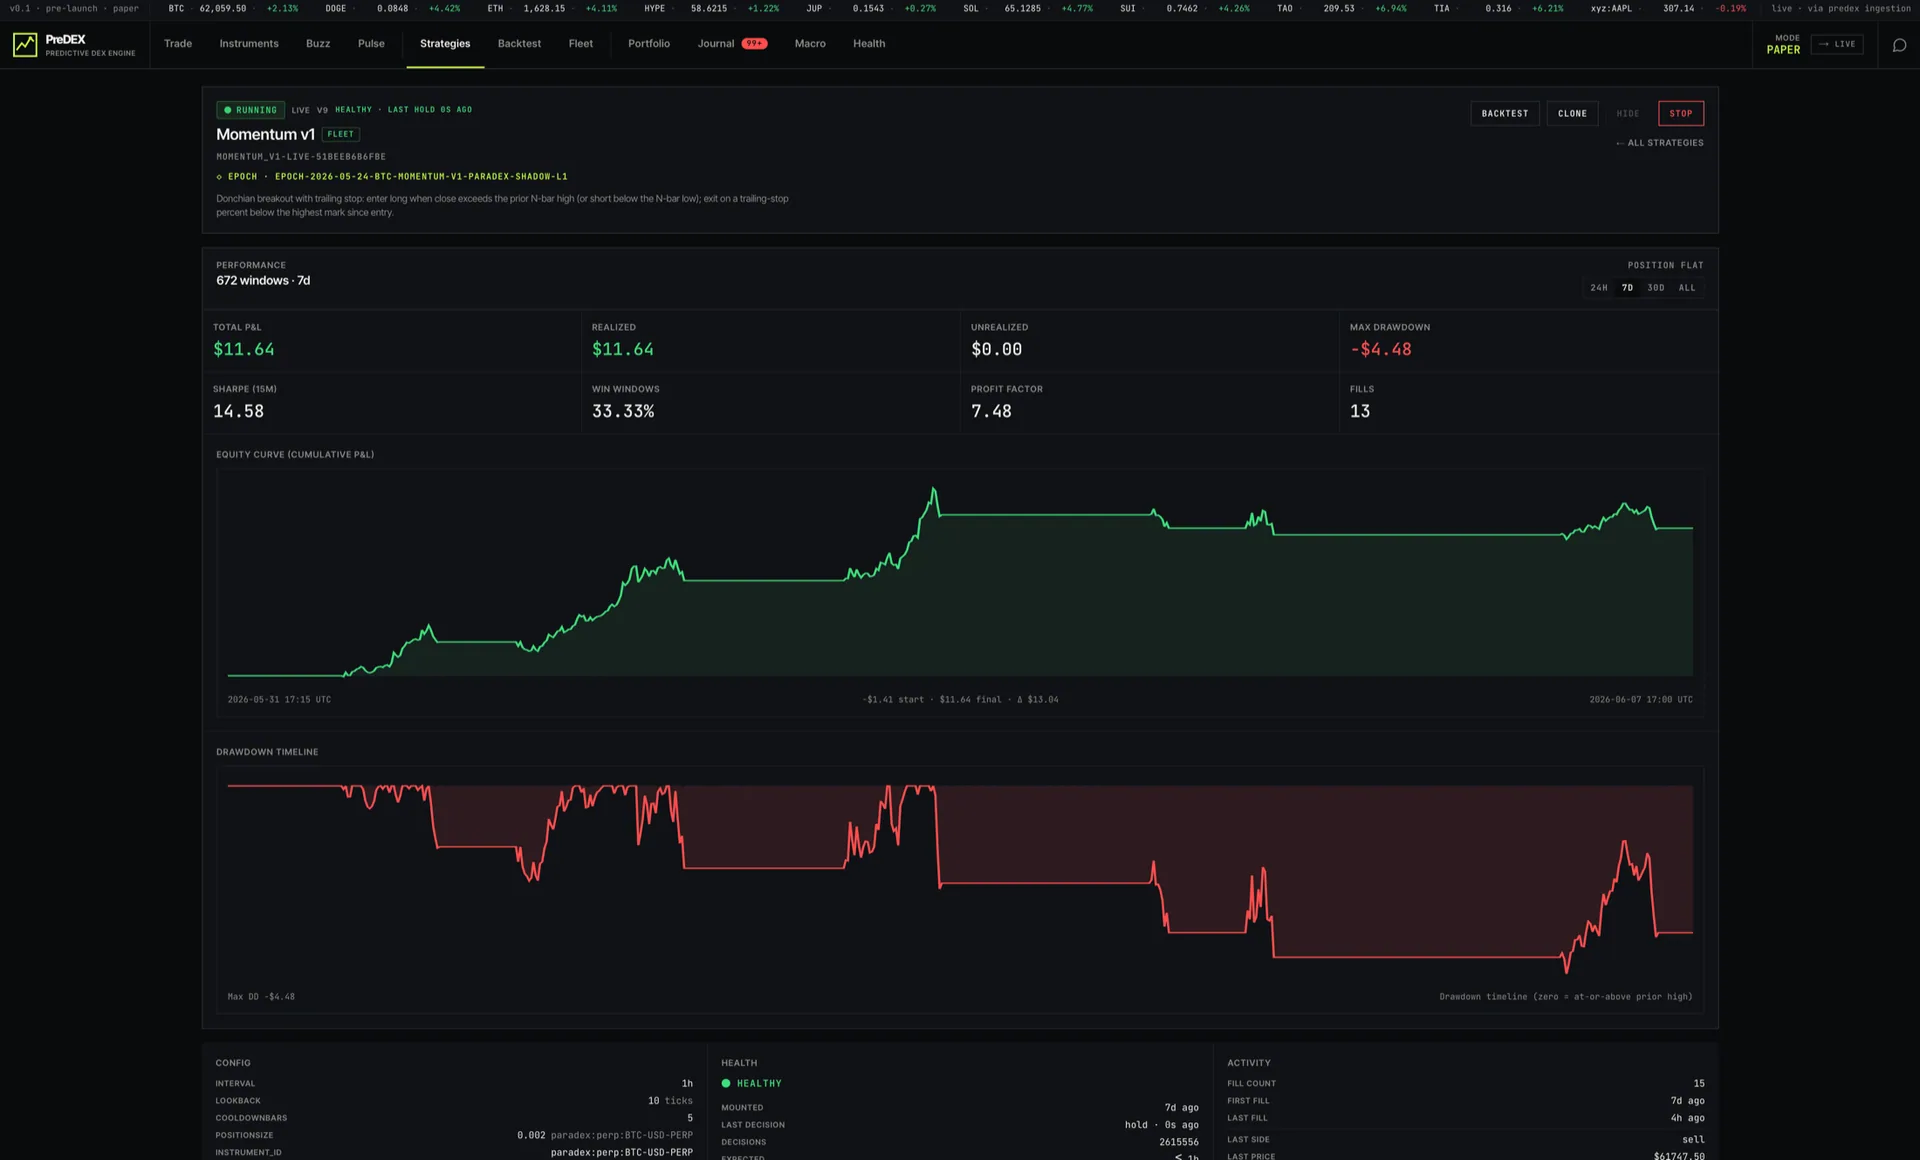This screenshot has height=1160, width=1920.
Task: Click the LAST PRICE value $61747.50
Action: (x=1679, y=1155)
